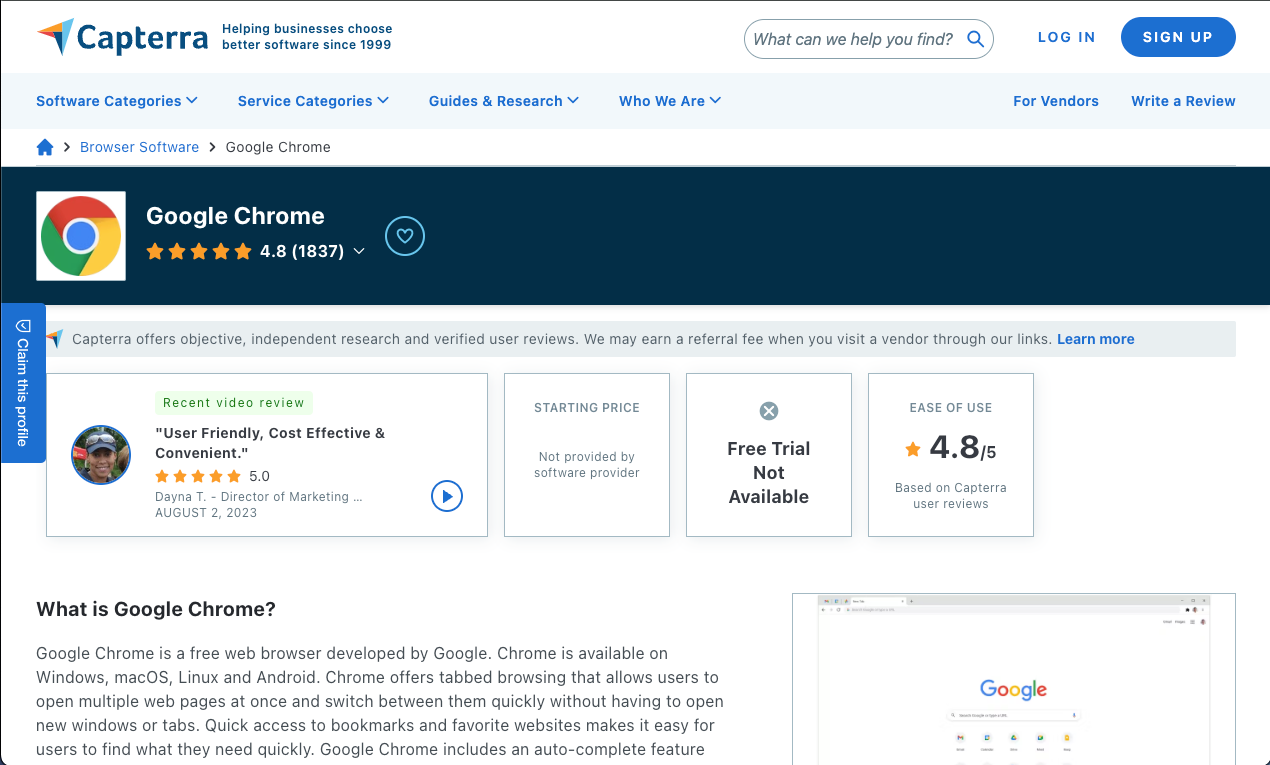
Task: Save Google Chrome with the heart icon
Action: pos(405,236)
